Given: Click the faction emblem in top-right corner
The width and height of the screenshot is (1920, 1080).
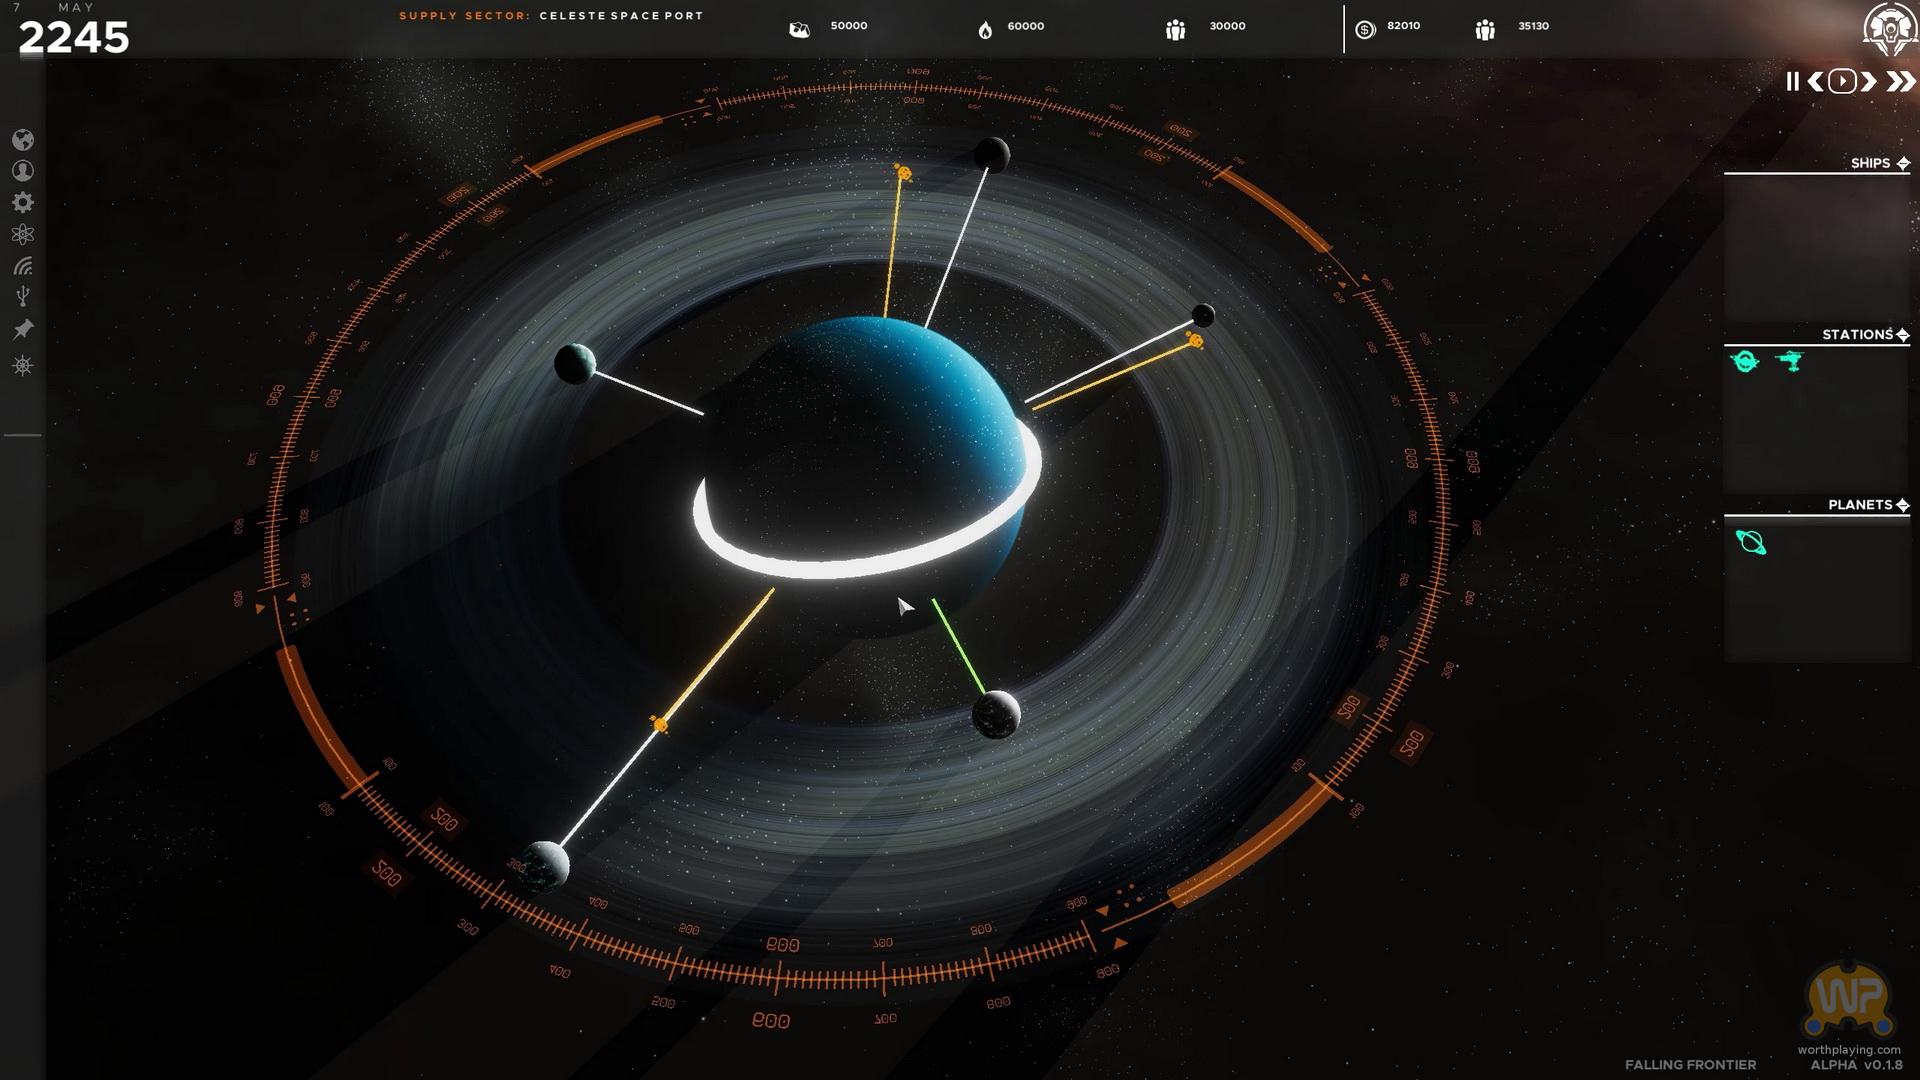Looking at the screenshot, I should pyautogui.click(x=1889, y=28).
